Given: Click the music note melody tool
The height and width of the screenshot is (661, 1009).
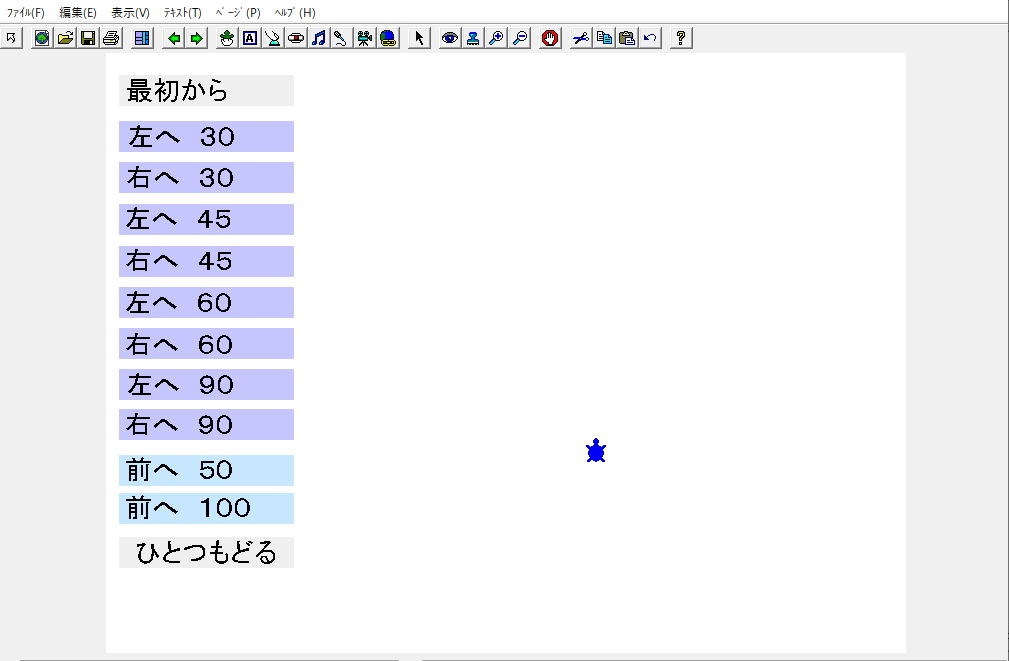Looking at the screenshot, I should [x=319, y=38].
